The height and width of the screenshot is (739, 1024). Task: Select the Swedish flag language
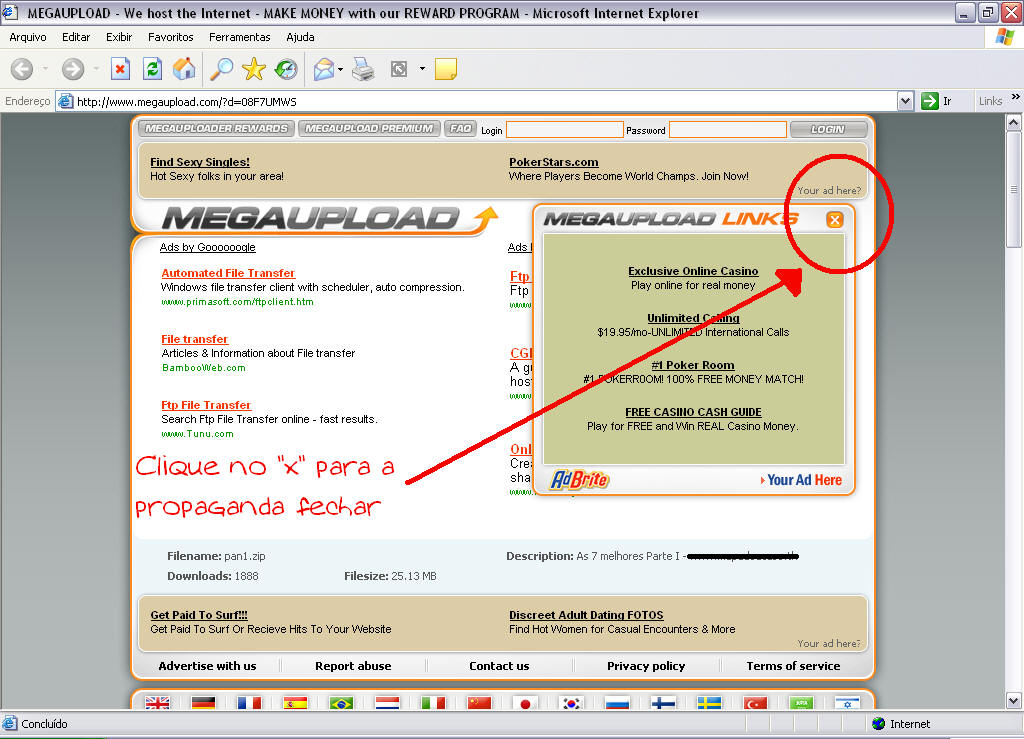(709, 703)
